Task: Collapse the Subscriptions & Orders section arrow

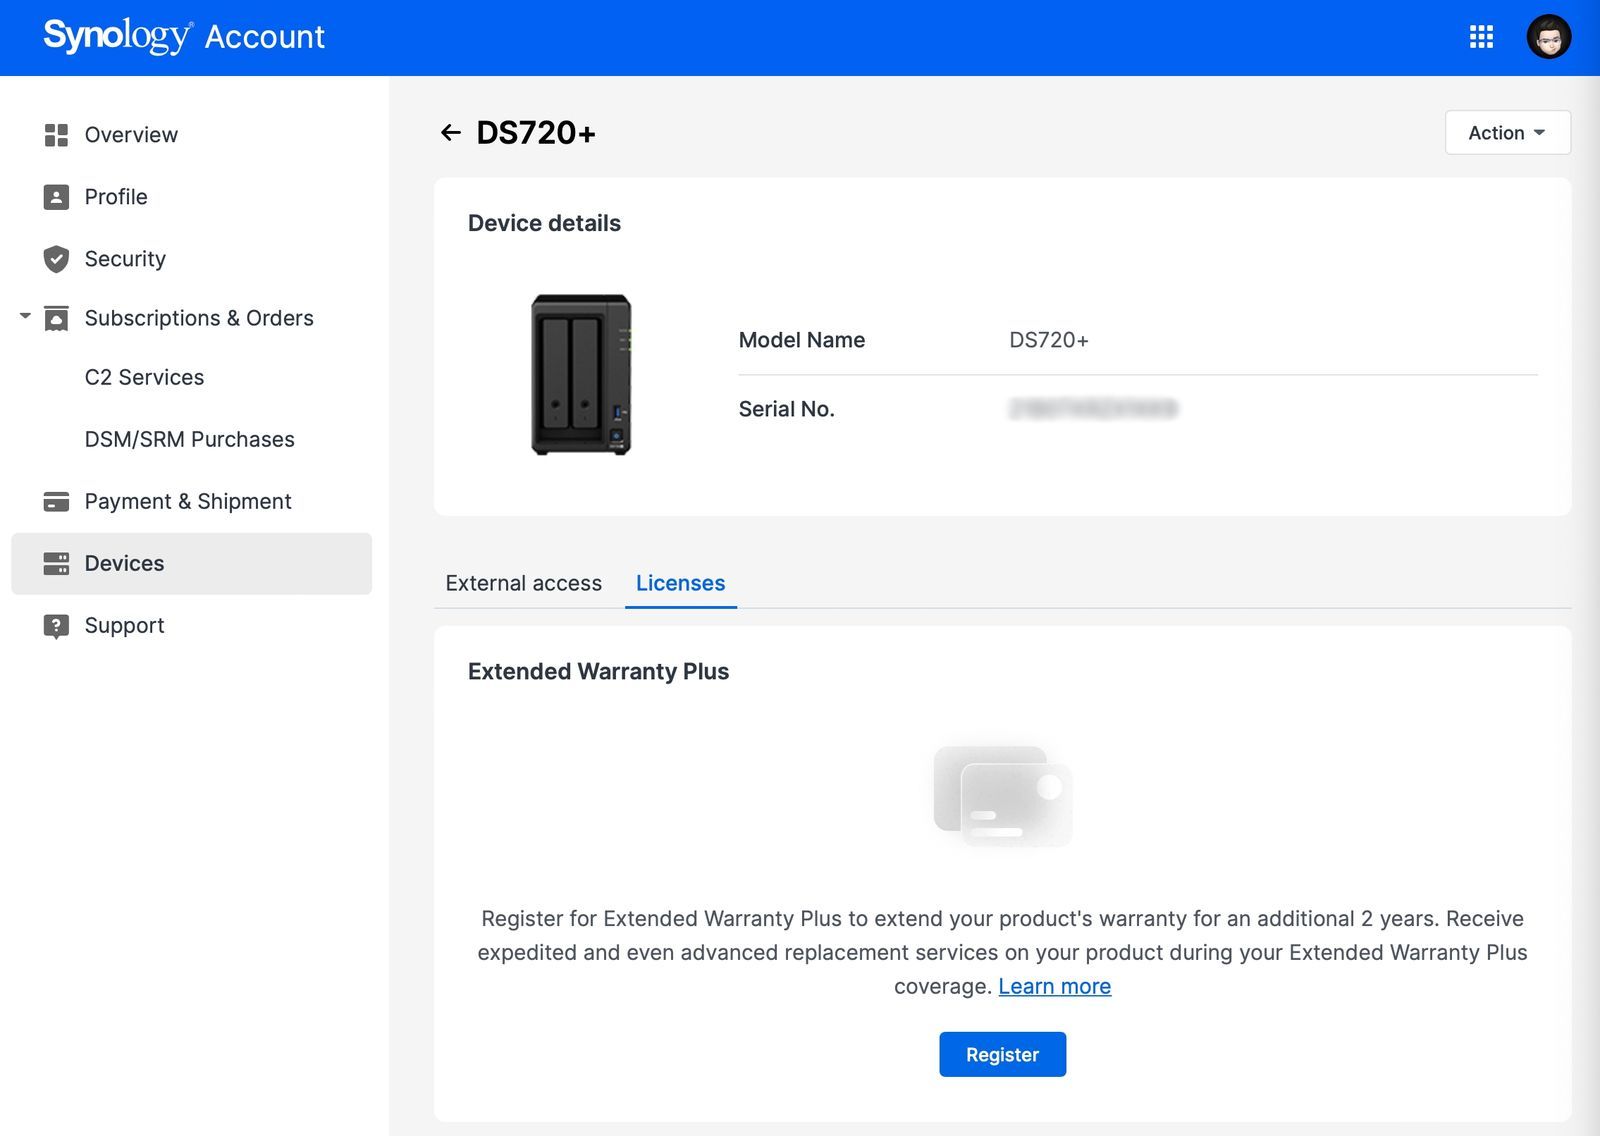Action: tap(25, 316)
